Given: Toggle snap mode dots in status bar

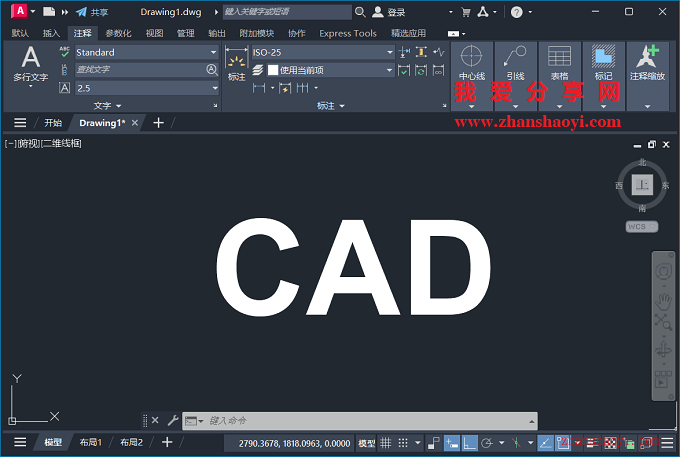Looking at the screenshot, I should [x=403, y=443].
